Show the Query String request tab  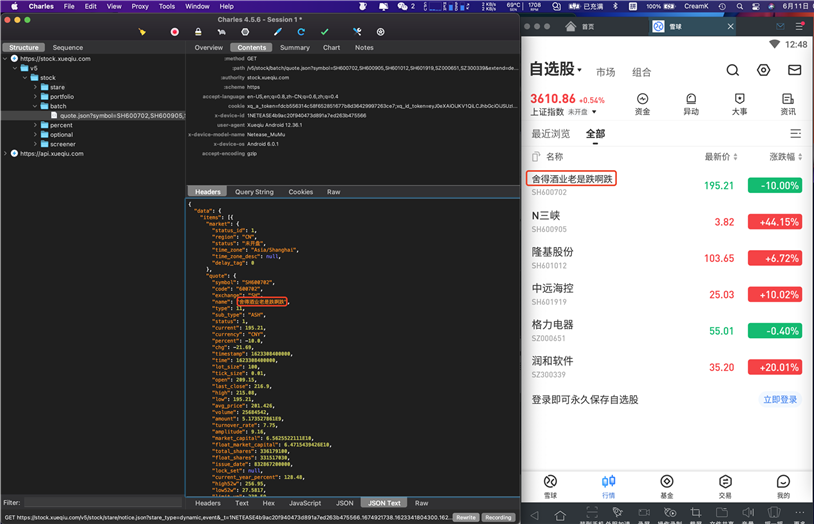(254, 192)
